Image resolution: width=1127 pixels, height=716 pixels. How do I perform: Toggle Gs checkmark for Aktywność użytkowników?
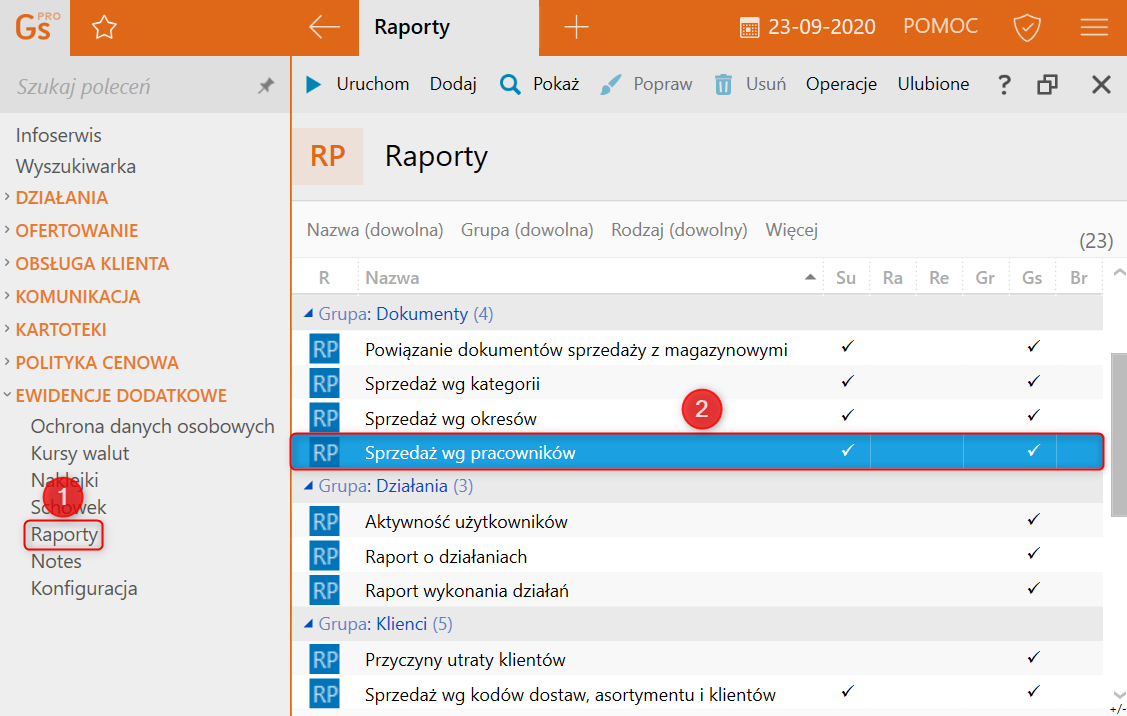click(1034, 519)
